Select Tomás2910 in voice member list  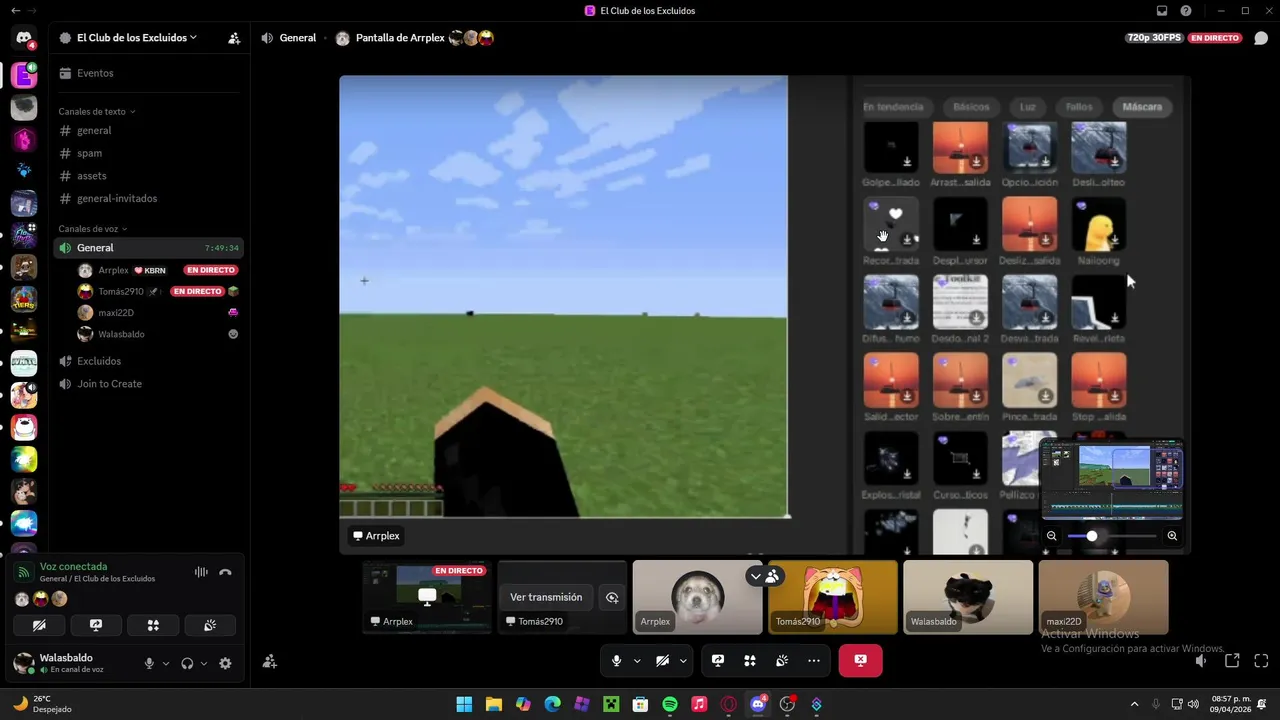pos(158,291)
